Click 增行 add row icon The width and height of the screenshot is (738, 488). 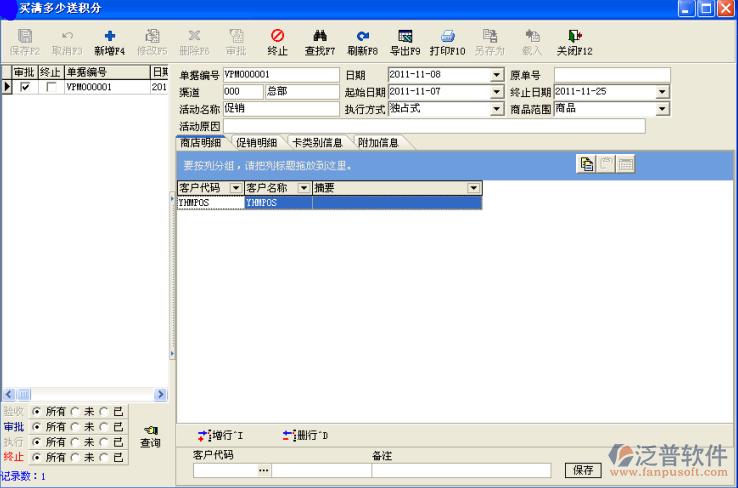click(x=204, y=435)
